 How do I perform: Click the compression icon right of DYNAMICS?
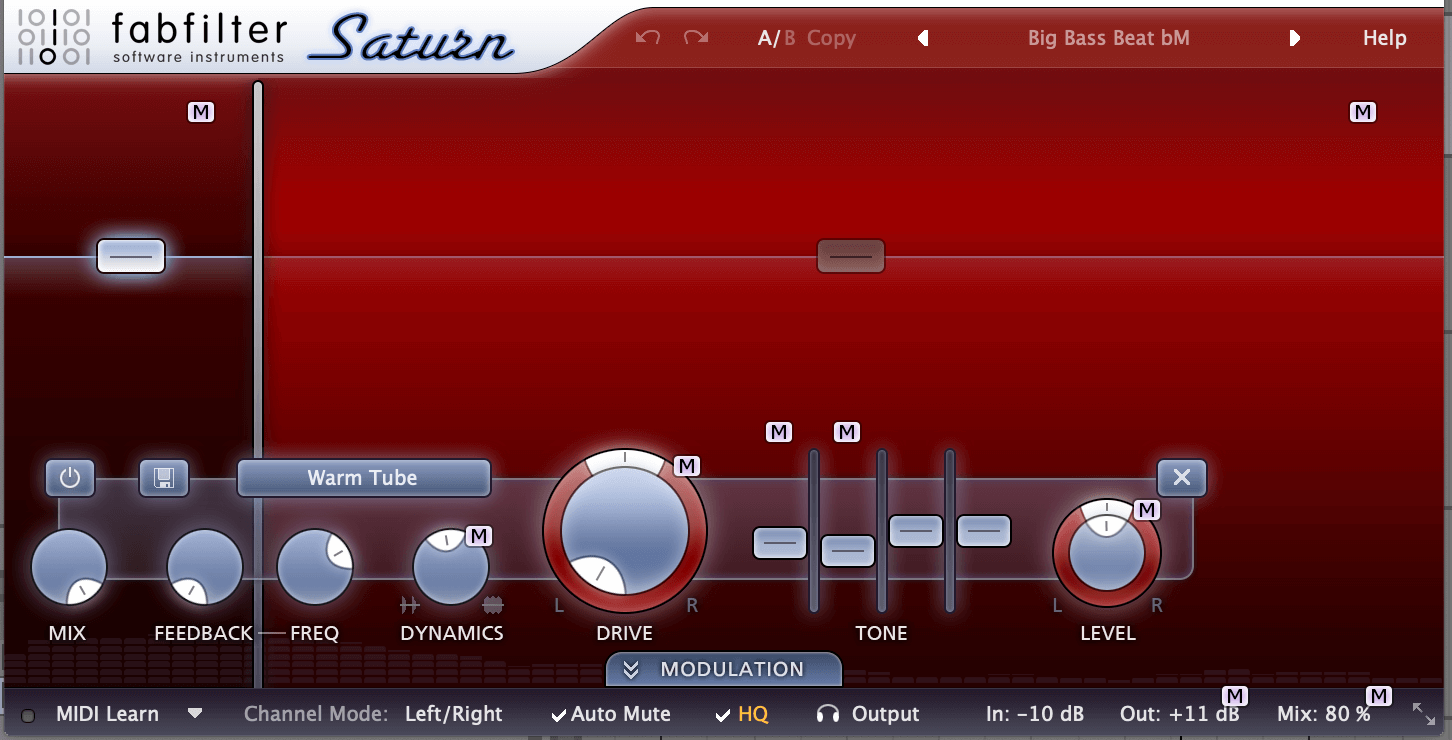[x=493, y=605]
